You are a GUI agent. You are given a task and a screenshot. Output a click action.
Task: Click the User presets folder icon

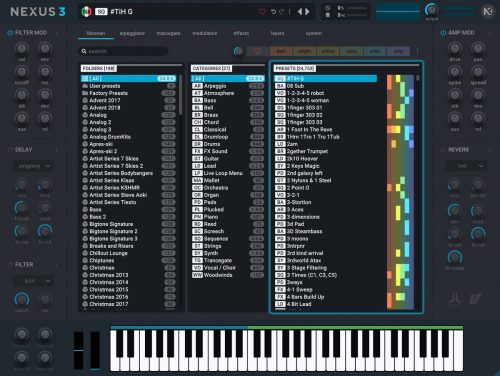pyautogui.click(x=85, y=86)
